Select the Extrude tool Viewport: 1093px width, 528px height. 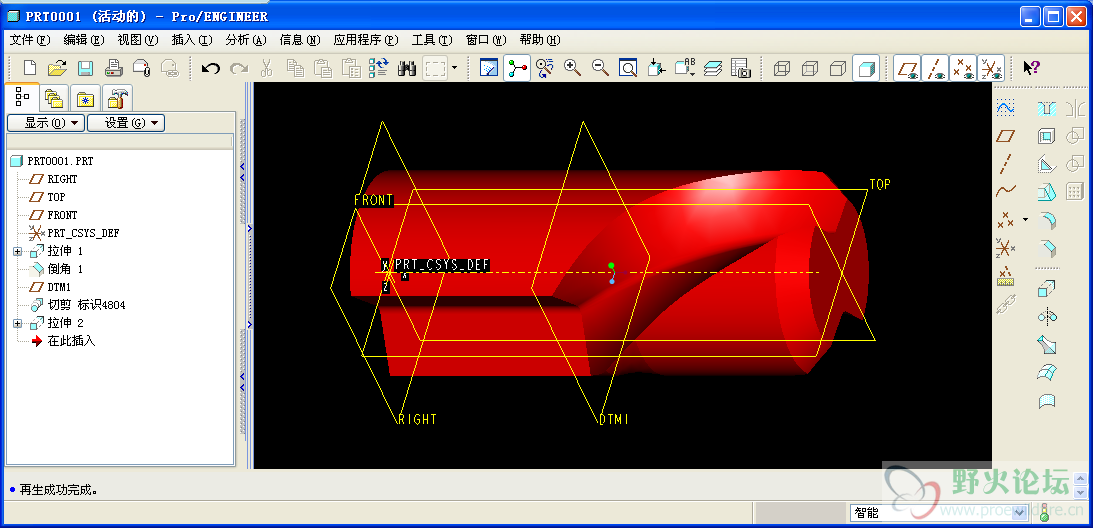click(1047, 288)
